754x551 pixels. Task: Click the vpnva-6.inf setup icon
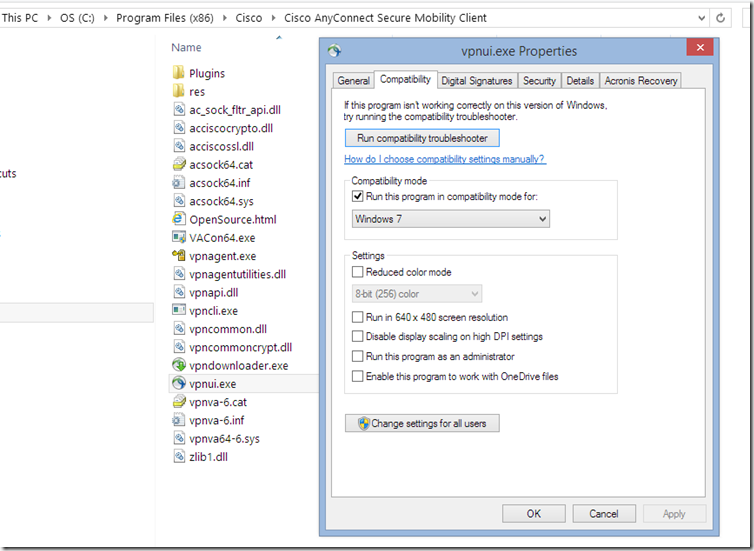click(x=178, y=420)
